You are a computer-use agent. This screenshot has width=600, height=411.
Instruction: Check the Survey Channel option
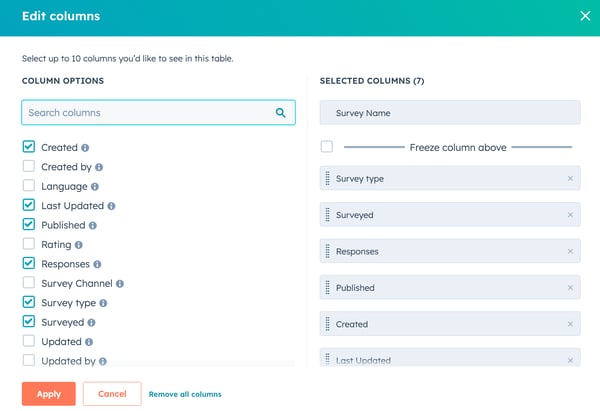click(x=29, y=284)
